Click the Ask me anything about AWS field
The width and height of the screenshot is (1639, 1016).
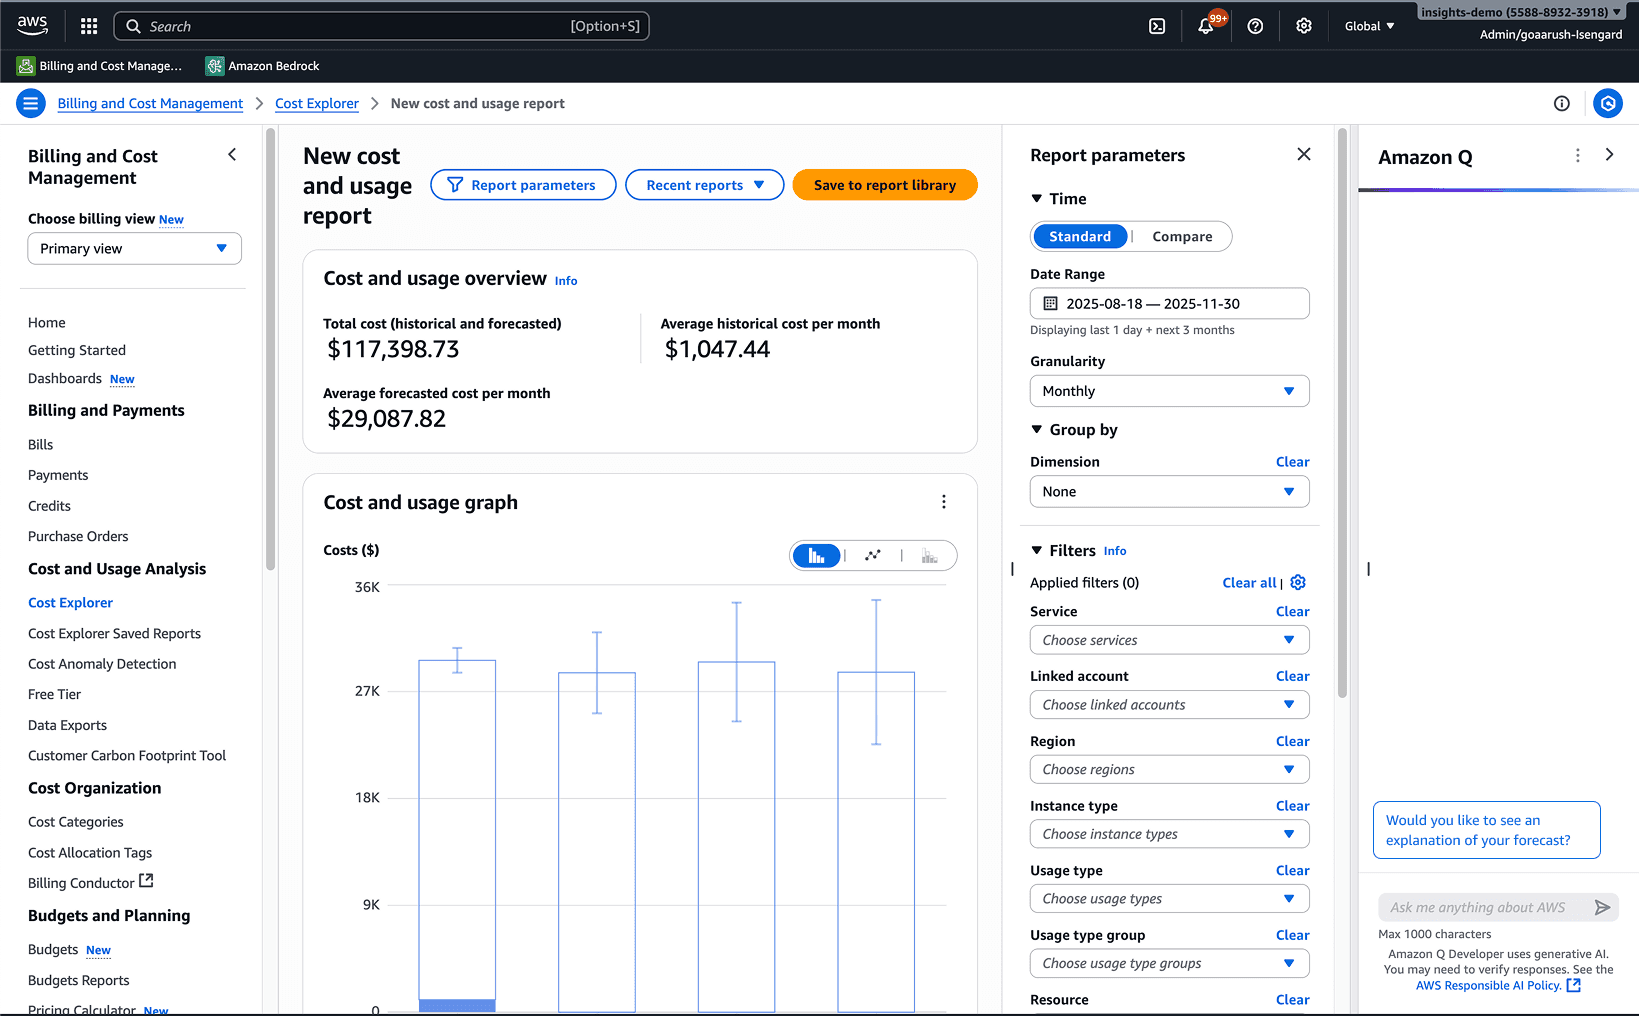pyautogui.click(x=1482, y=908)
